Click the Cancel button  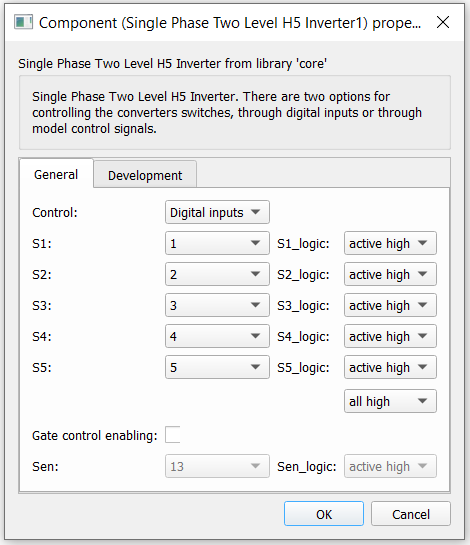click(x=411, y=514)
